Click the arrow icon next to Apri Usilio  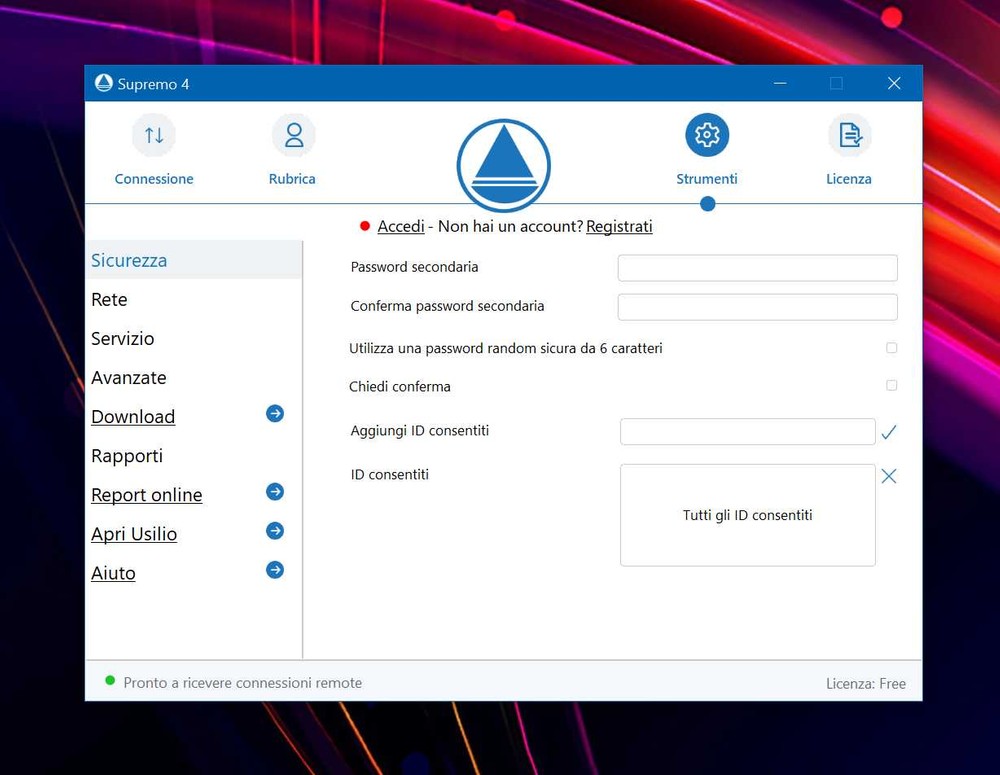pyautogui.click(x=275, y=531)
